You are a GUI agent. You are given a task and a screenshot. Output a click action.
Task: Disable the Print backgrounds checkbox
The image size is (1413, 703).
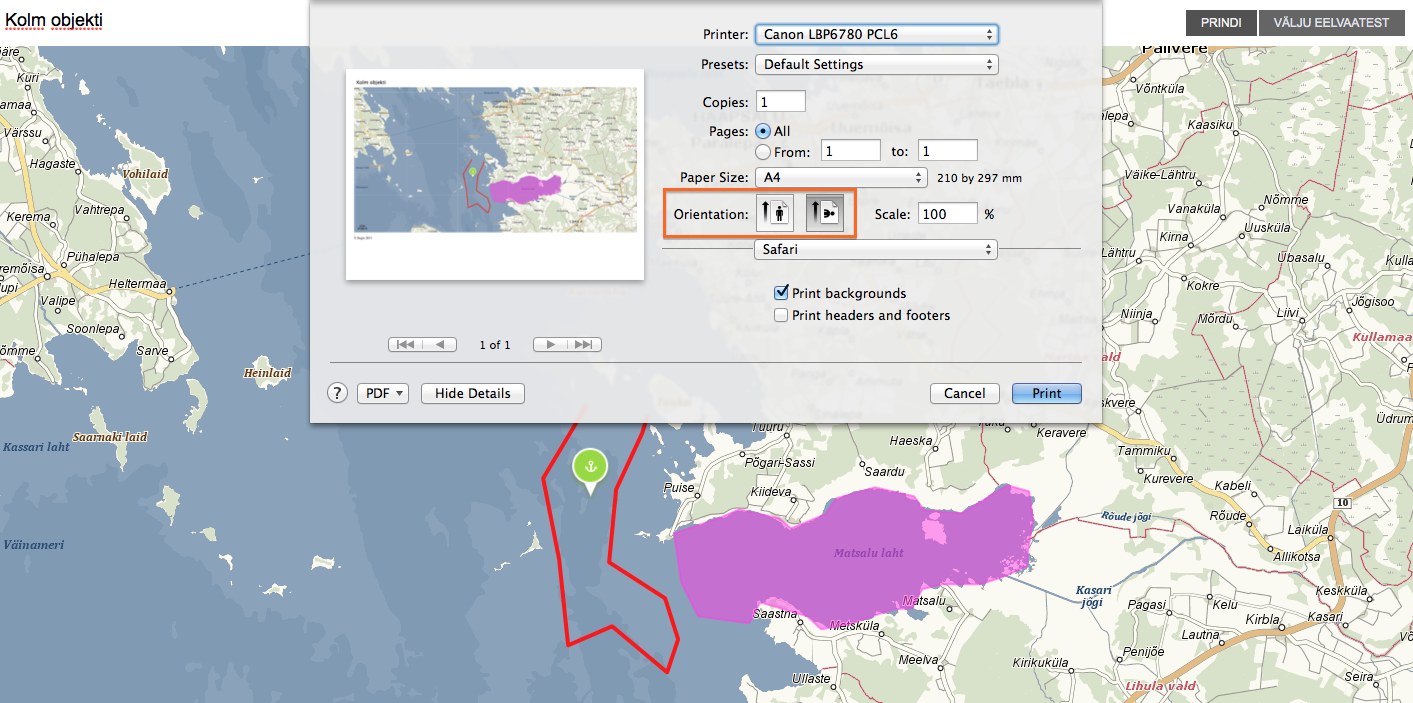point(782,293)
